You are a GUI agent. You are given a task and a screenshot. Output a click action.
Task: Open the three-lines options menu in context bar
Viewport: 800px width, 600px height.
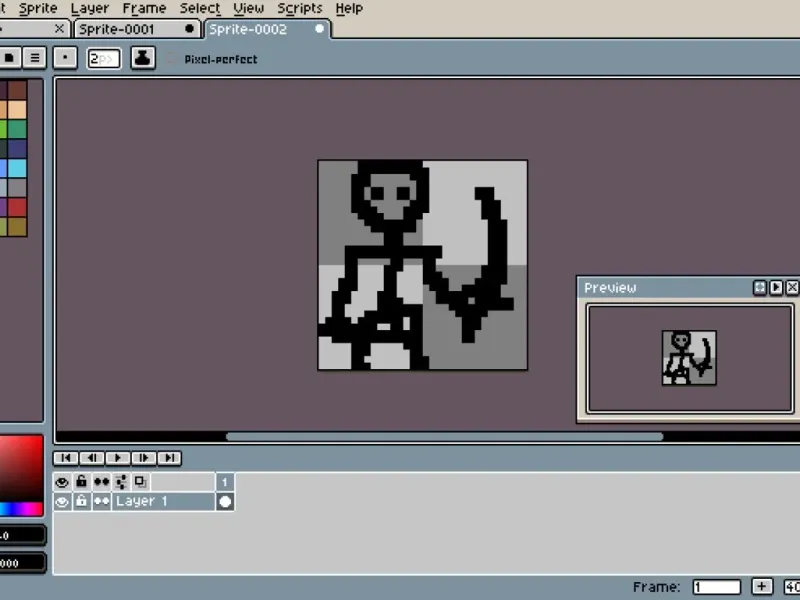point(35,58)
